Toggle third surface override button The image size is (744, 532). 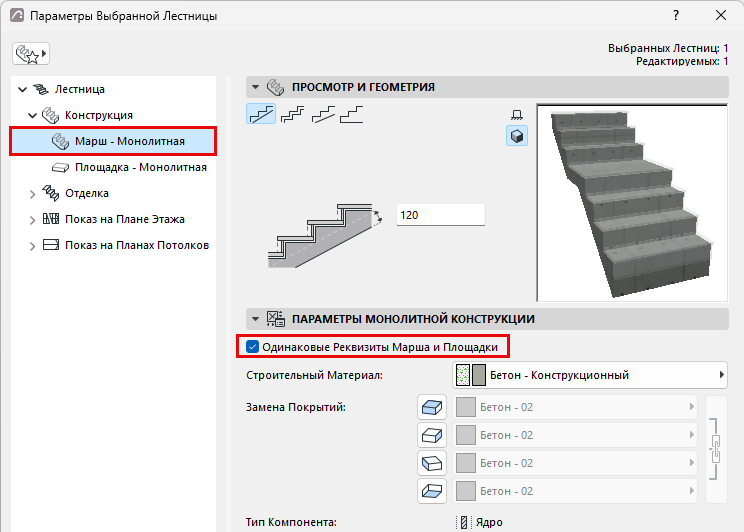(432, 463)
